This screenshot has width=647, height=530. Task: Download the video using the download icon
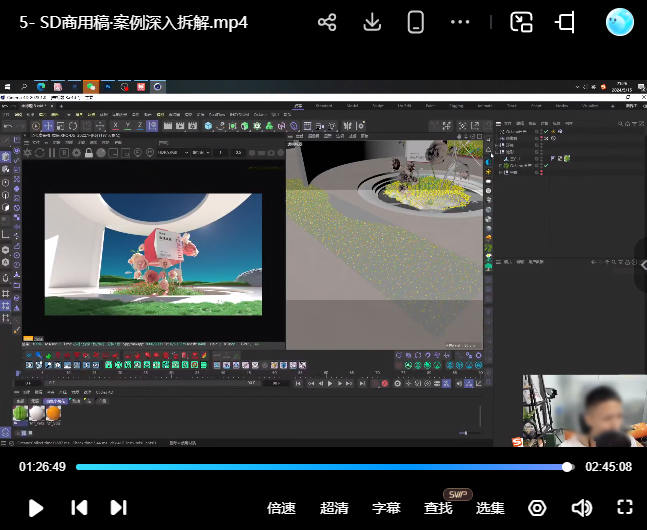[372, 22]
